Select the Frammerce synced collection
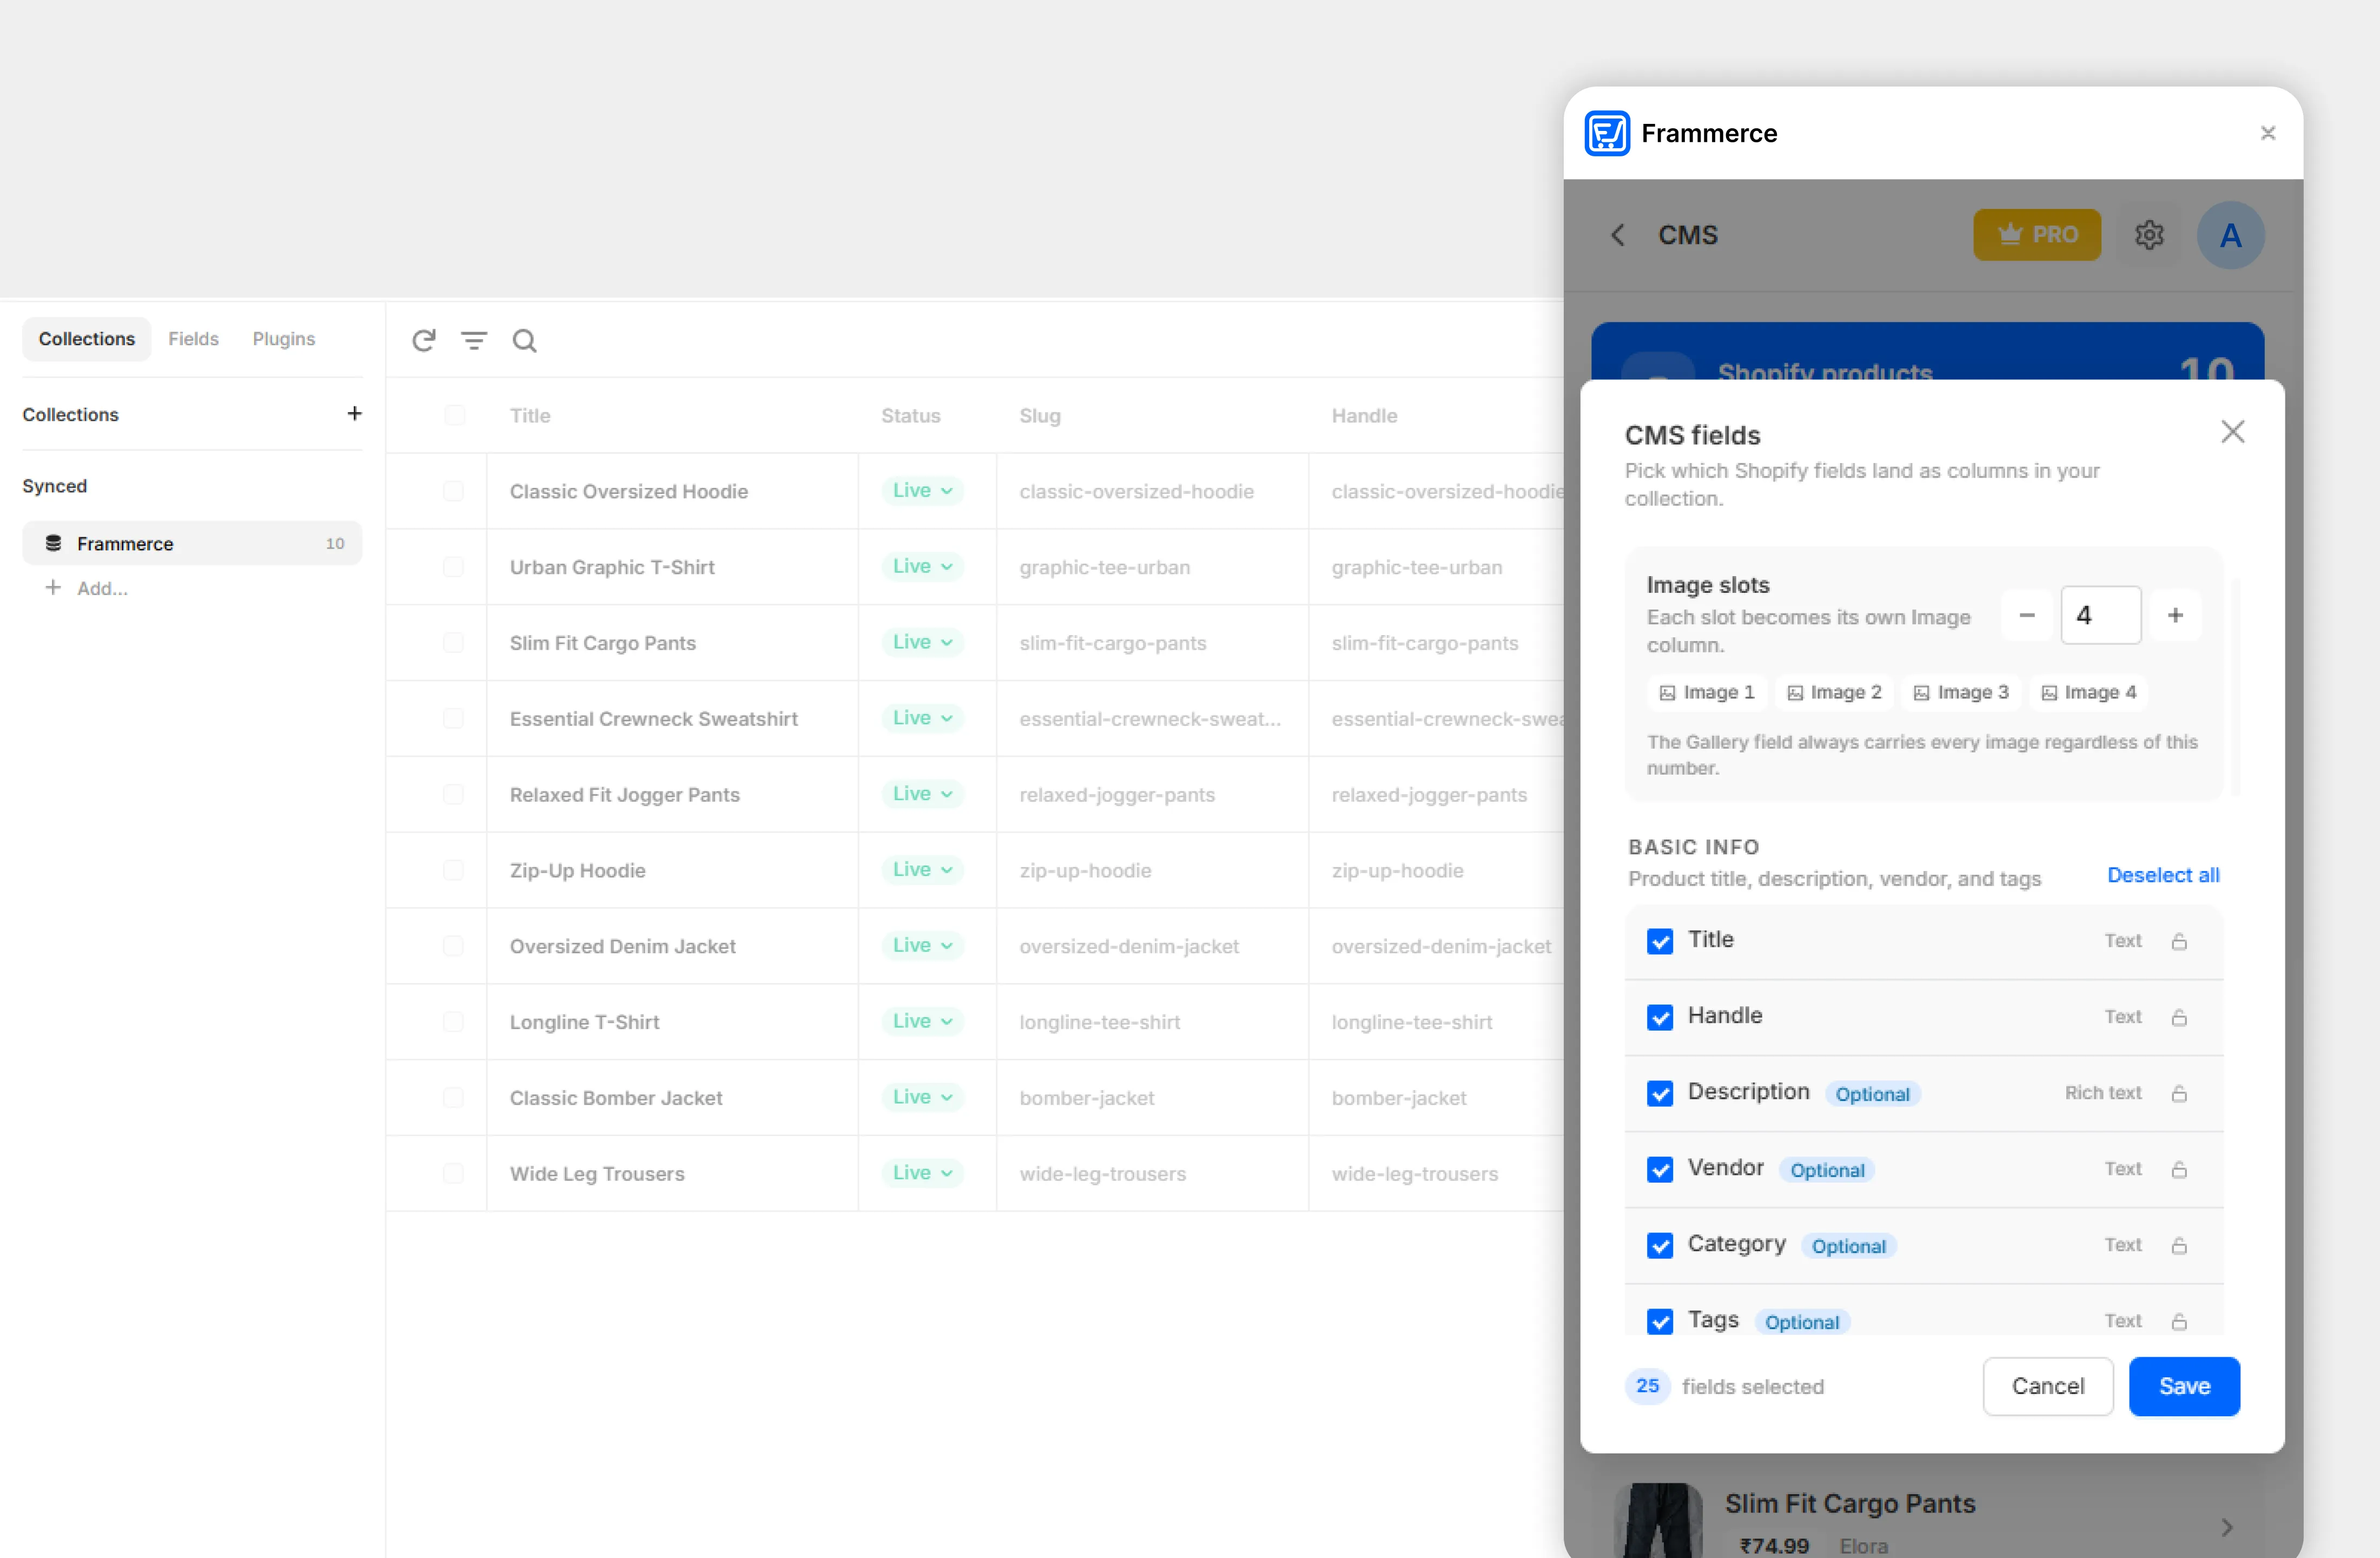The width and height of the screenshot is (2380, 1558). click(x=192, y=543)
